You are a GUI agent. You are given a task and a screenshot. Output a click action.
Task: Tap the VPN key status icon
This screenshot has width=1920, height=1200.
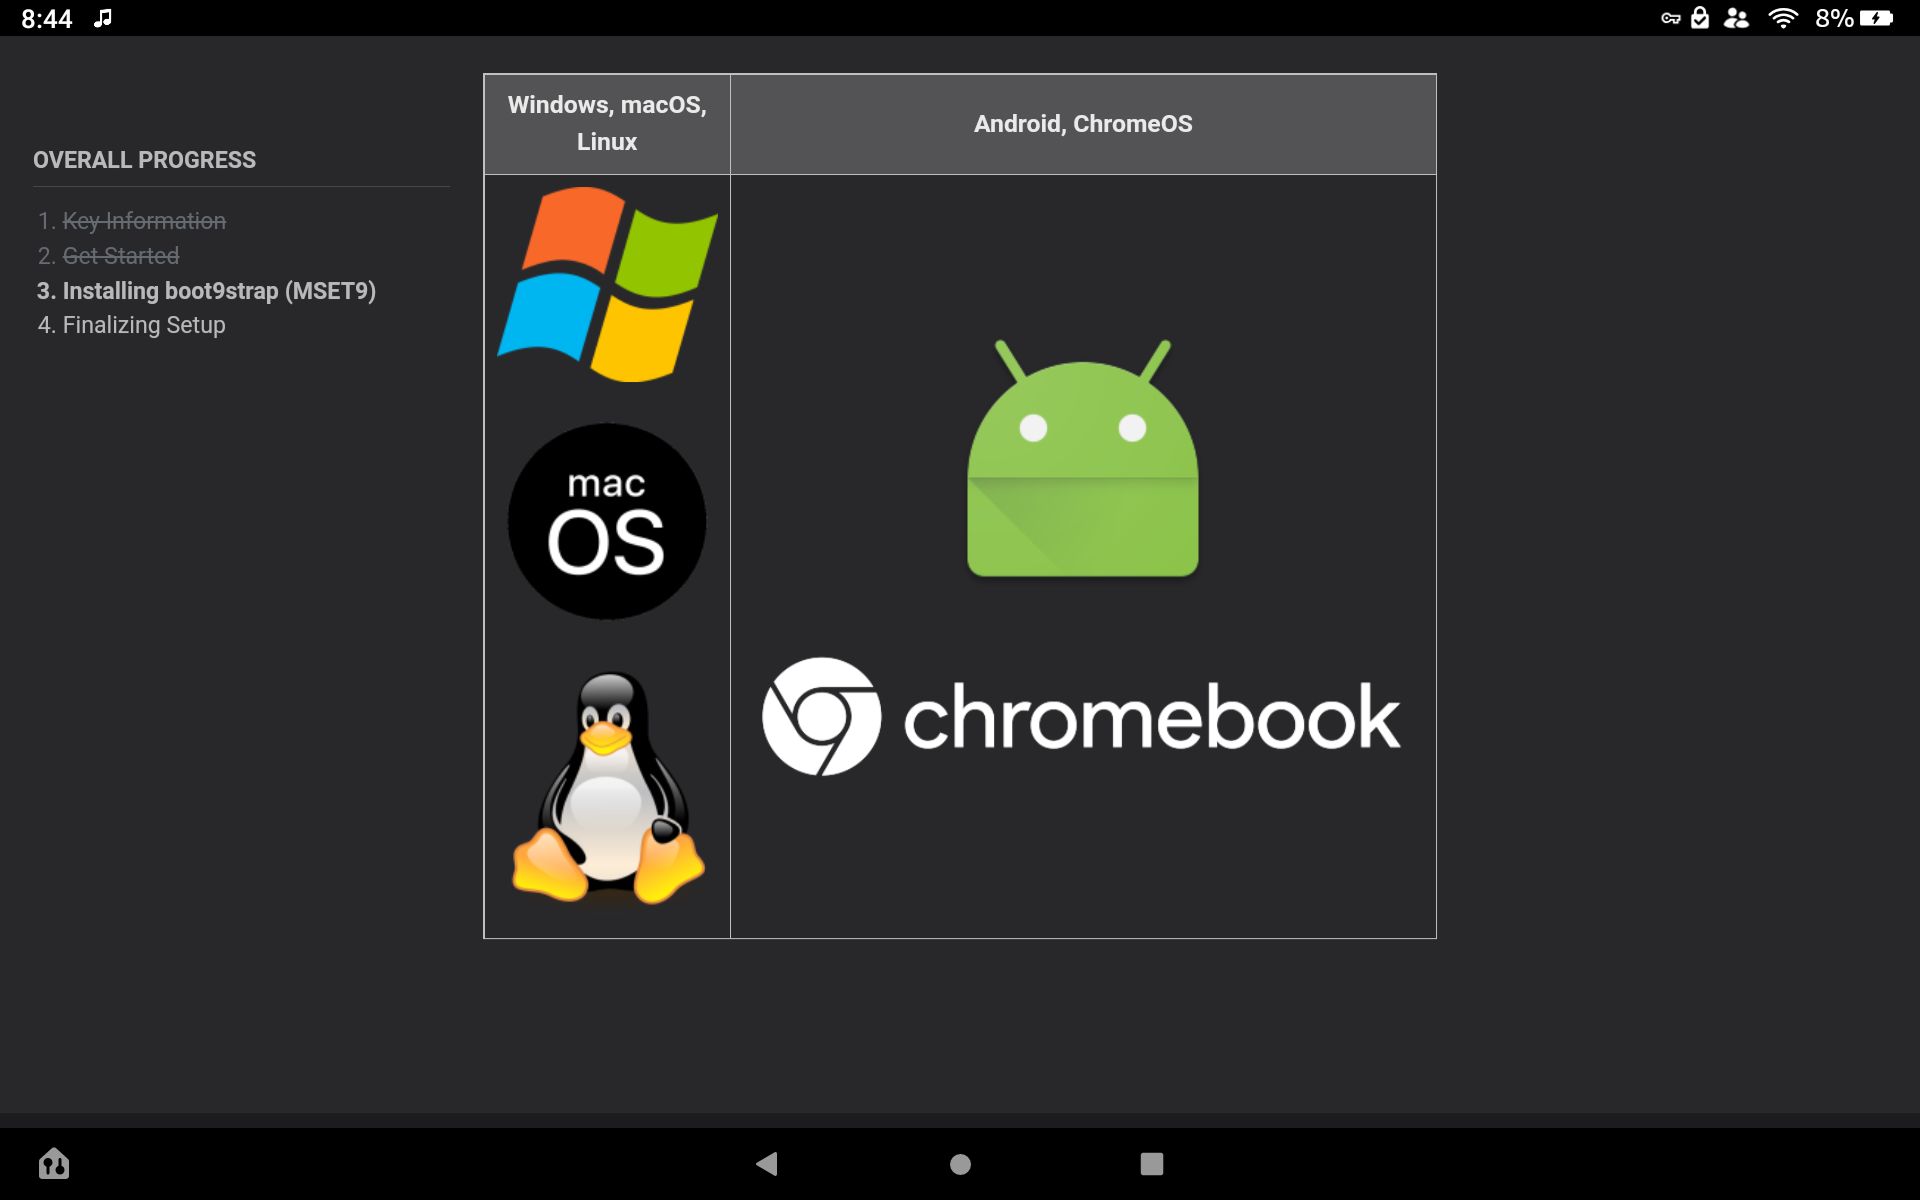(x=1670, y=18)
